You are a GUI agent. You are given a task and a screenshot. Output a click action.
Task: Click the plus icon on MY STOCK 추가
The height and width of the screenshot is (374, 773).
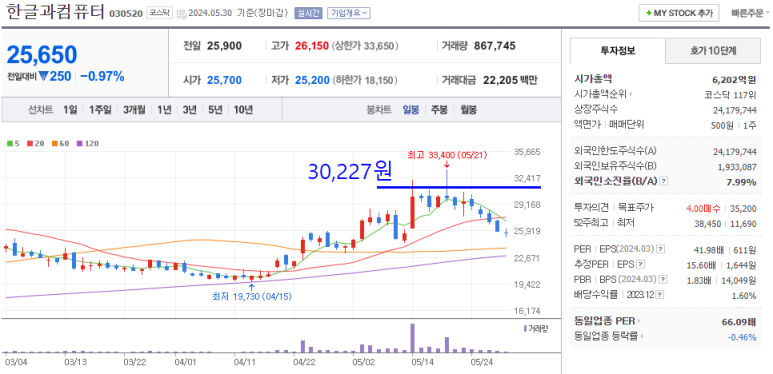click(648, 13)
